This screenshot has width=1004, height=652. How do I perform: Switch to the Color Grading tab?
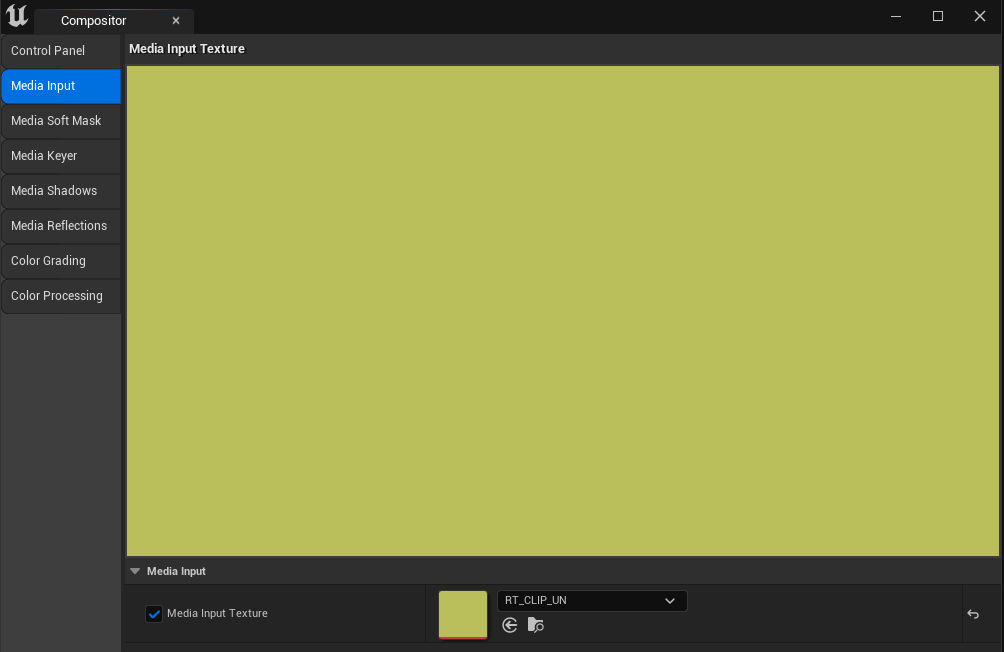[x=60, y=261]
